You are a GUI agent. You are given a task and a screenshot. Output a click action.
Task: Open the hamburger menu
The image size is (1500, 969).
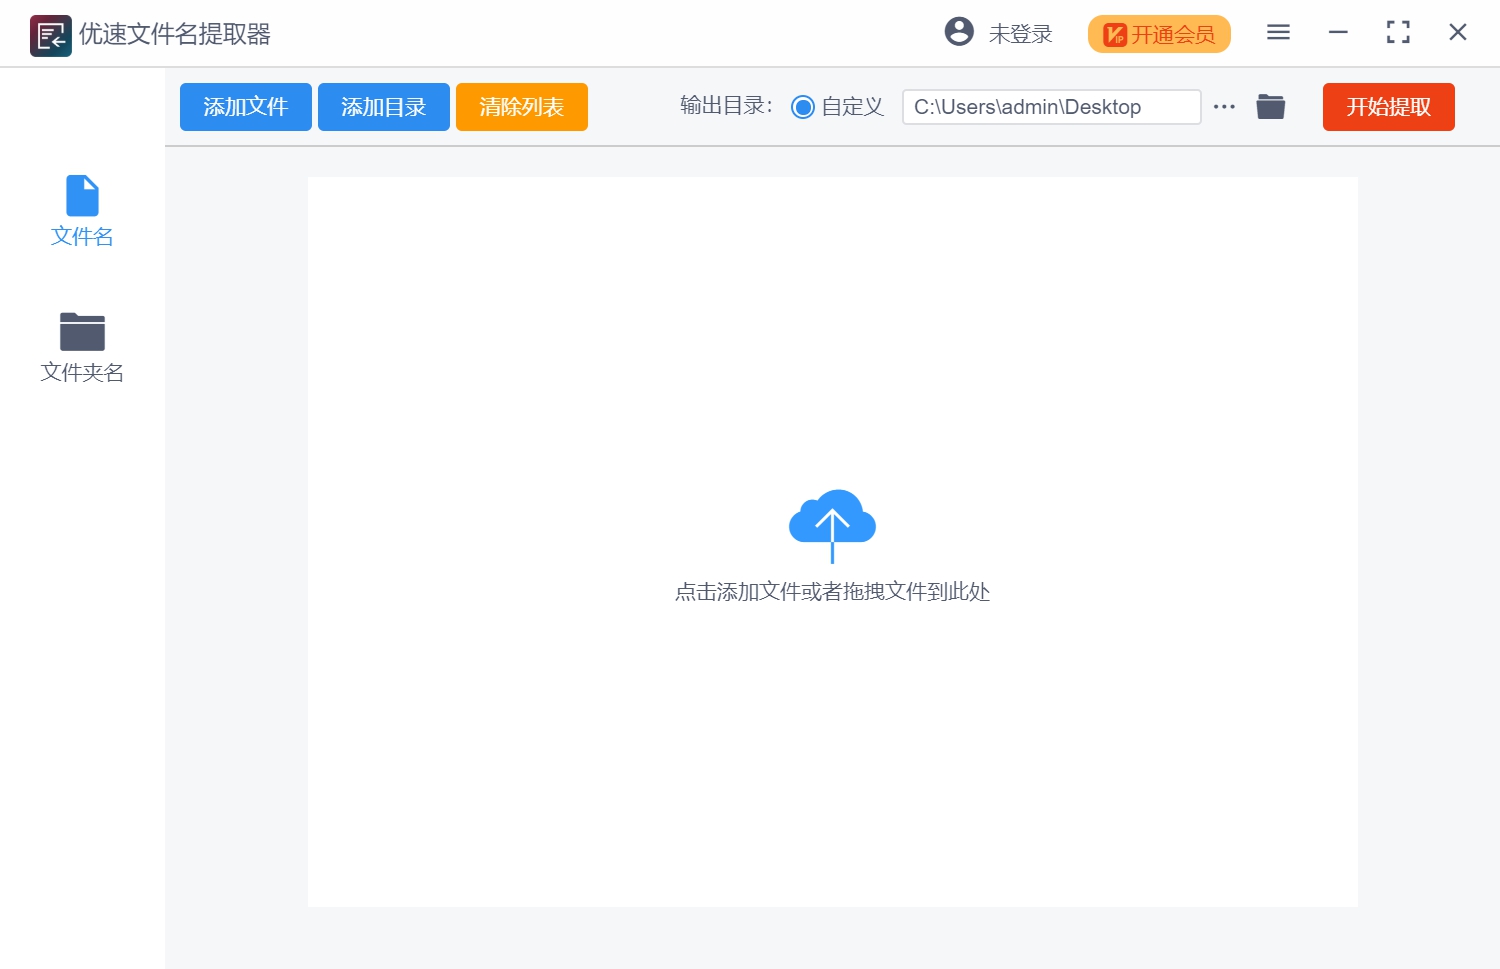point(1277,31)
